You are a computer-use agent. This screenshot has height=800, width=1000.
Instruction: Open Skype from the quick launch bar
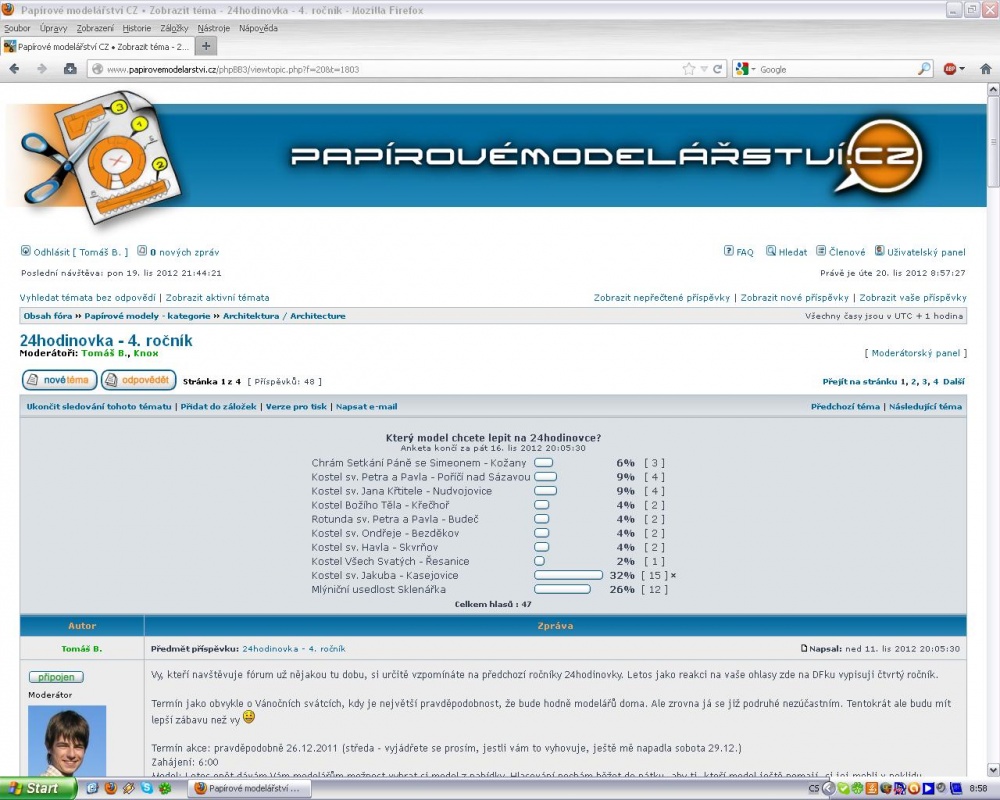click(x=147, y=789)
